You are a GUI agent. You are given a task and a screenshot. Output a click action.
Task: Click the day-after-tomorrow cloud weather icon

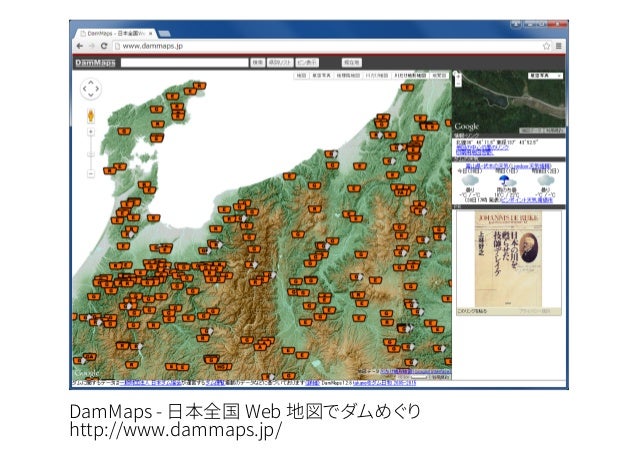tap(545, 181)
